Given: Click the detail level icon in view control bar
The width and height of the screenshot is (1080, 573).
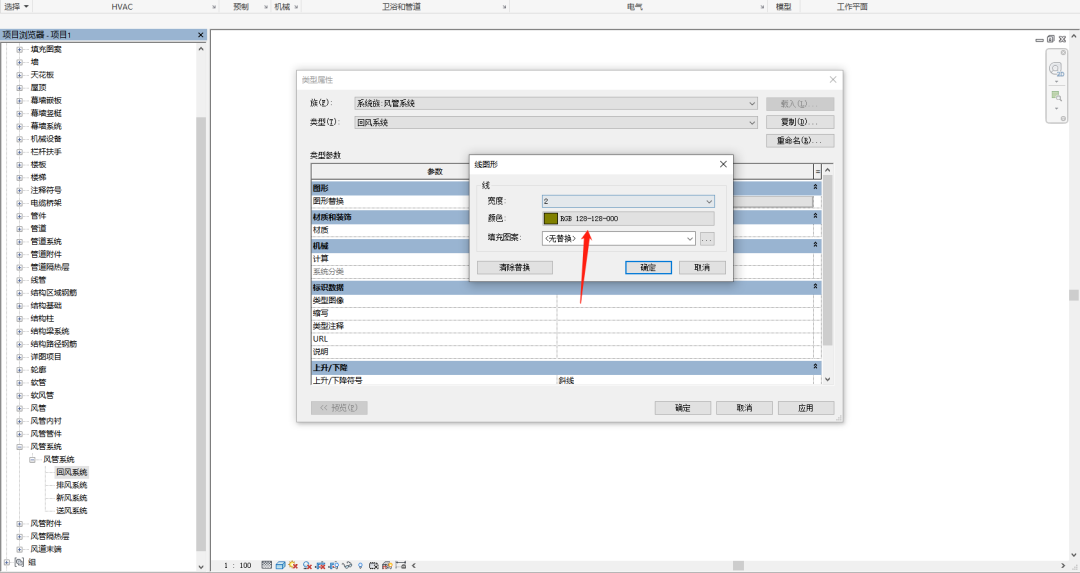Looking at the screenshot, I should click(x=267, y=565).
